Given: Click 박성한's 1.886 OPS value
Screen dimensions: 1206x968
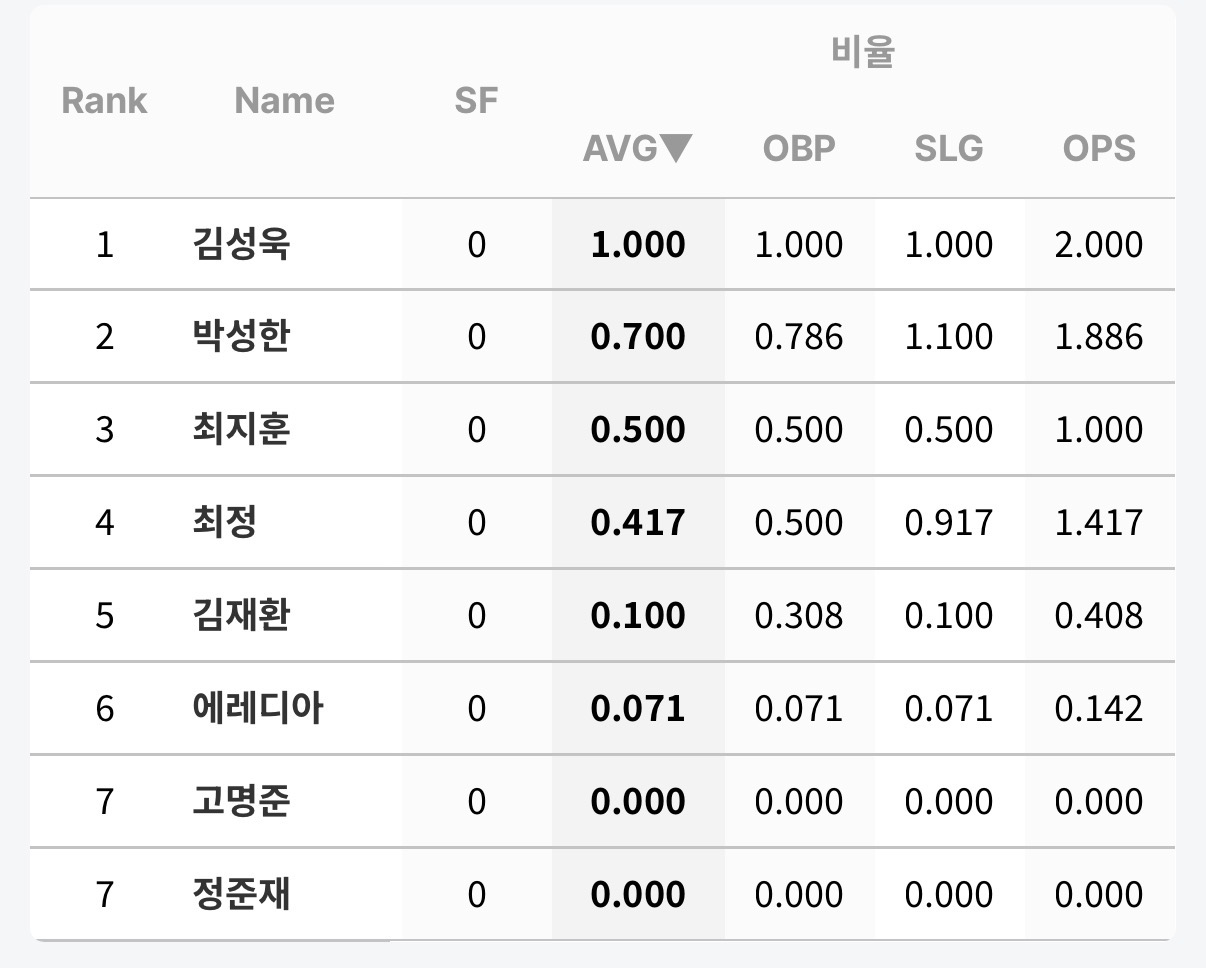Looking at the screenshot, I should pyautogui.click(x=1098, y=337).
